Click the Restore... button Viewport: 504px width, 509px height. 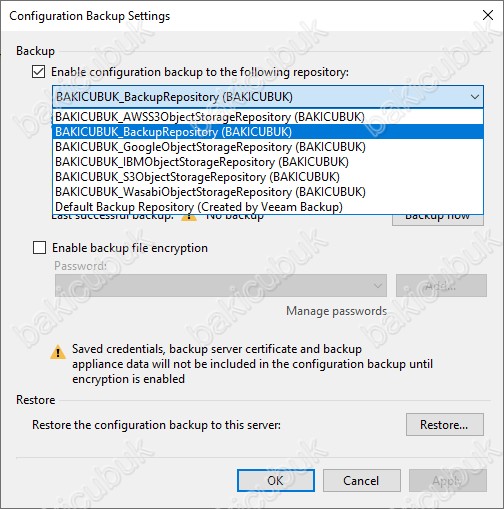click(x=445, y=425)
